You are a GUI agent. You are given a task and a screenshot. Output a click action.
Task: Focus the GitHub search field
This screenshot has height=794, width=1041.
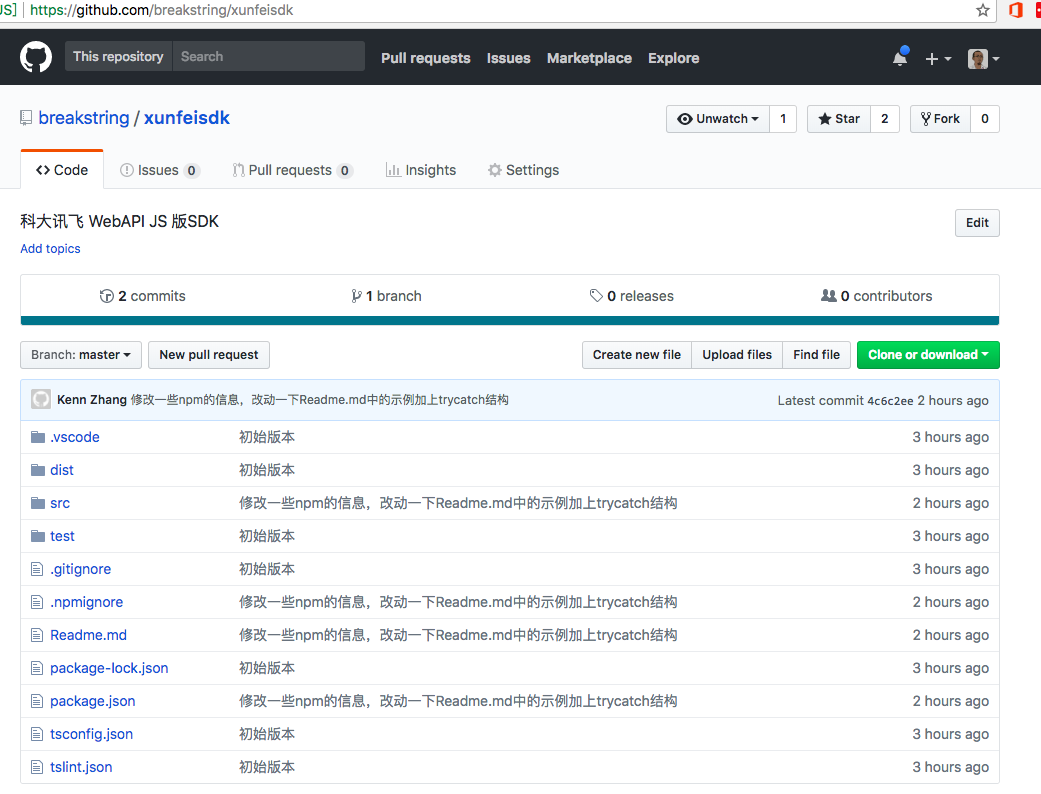point(268,57)
